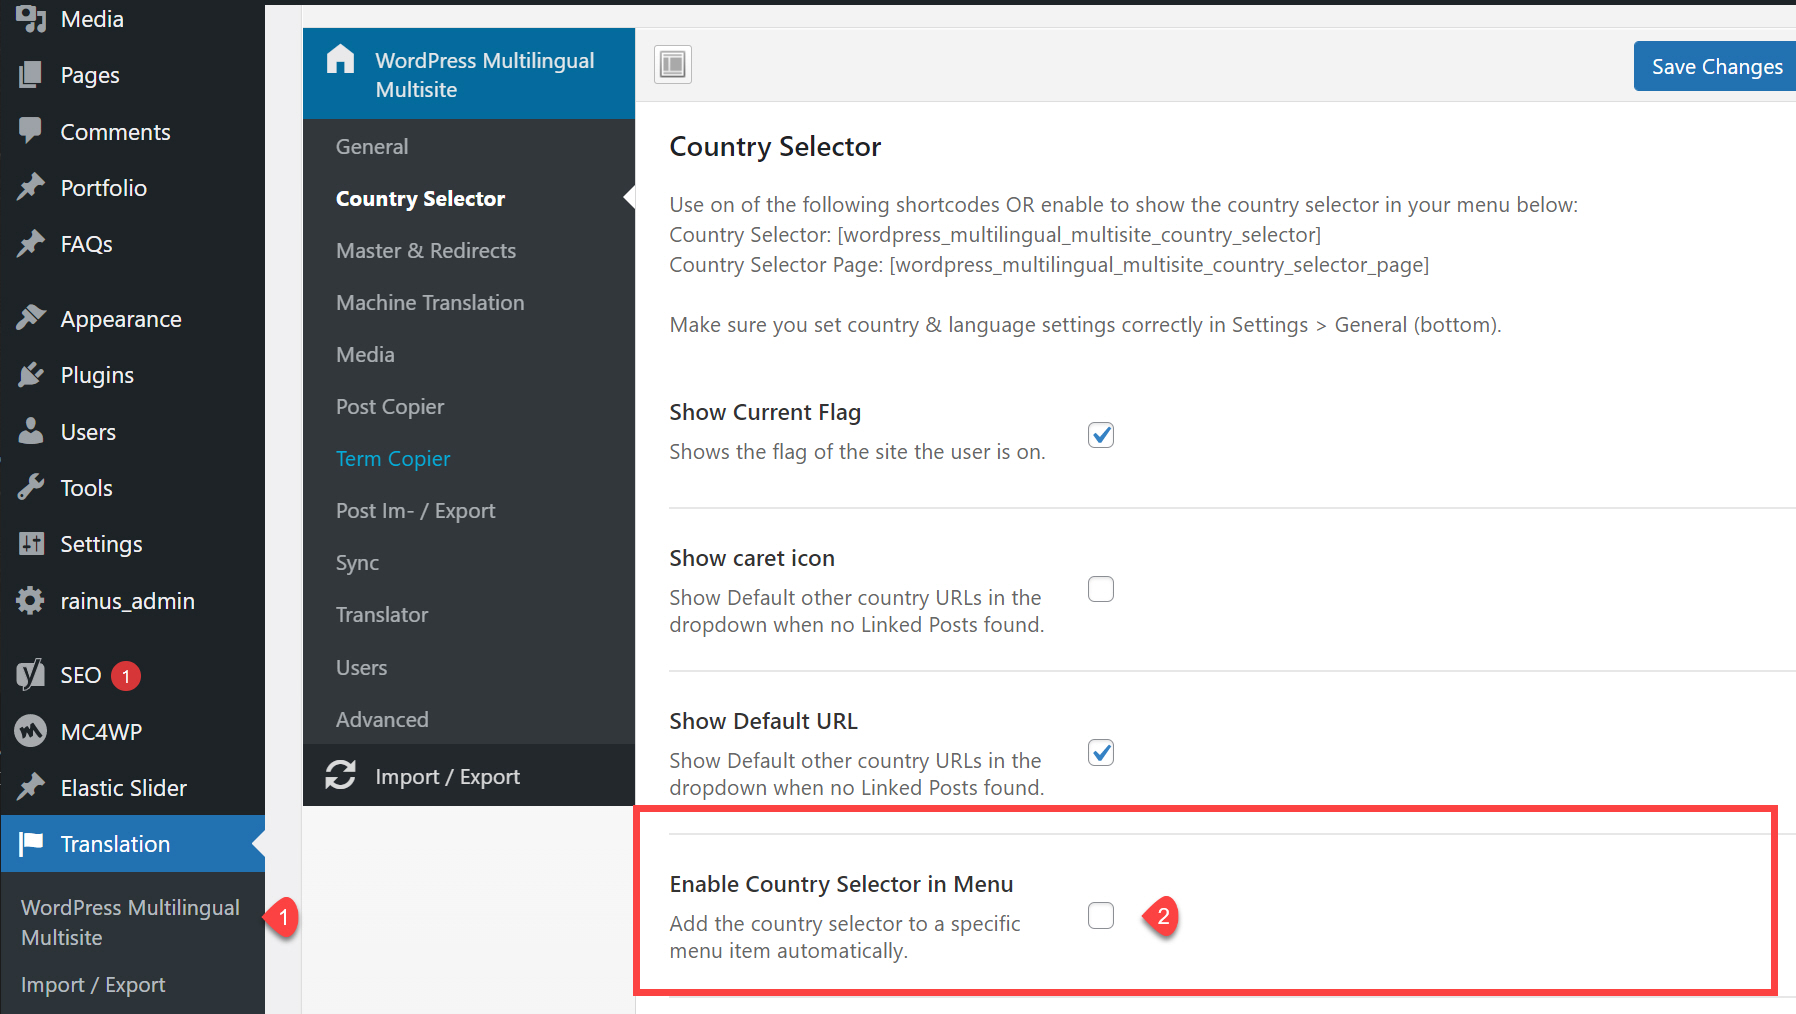Open the Users tab in plugin settings

click(x=469, y=667)
